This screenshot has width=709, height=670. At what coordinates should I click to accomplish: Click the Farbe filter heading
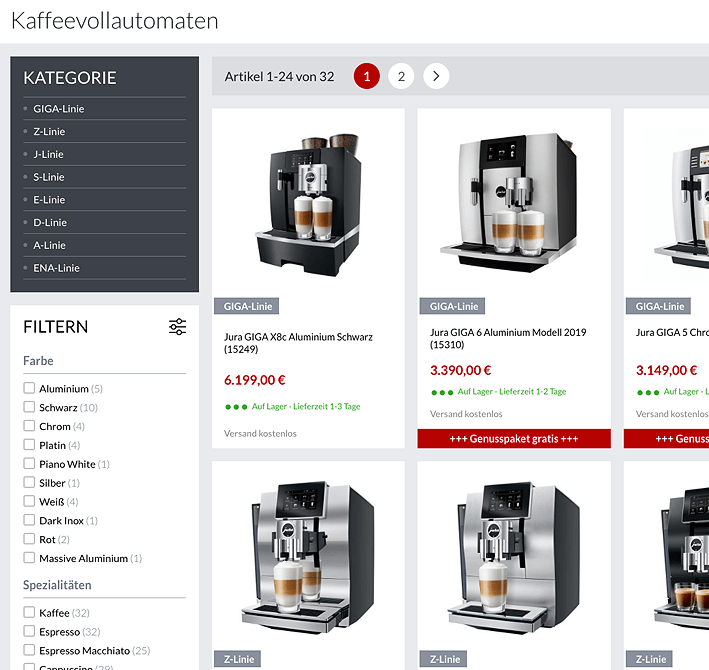pos(38,361)
